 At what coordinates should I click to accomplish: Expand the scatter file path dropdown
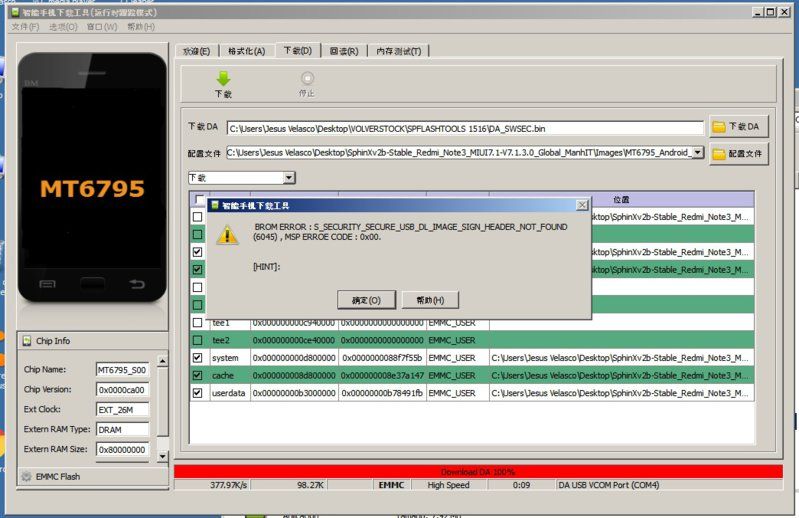(698, 152)
